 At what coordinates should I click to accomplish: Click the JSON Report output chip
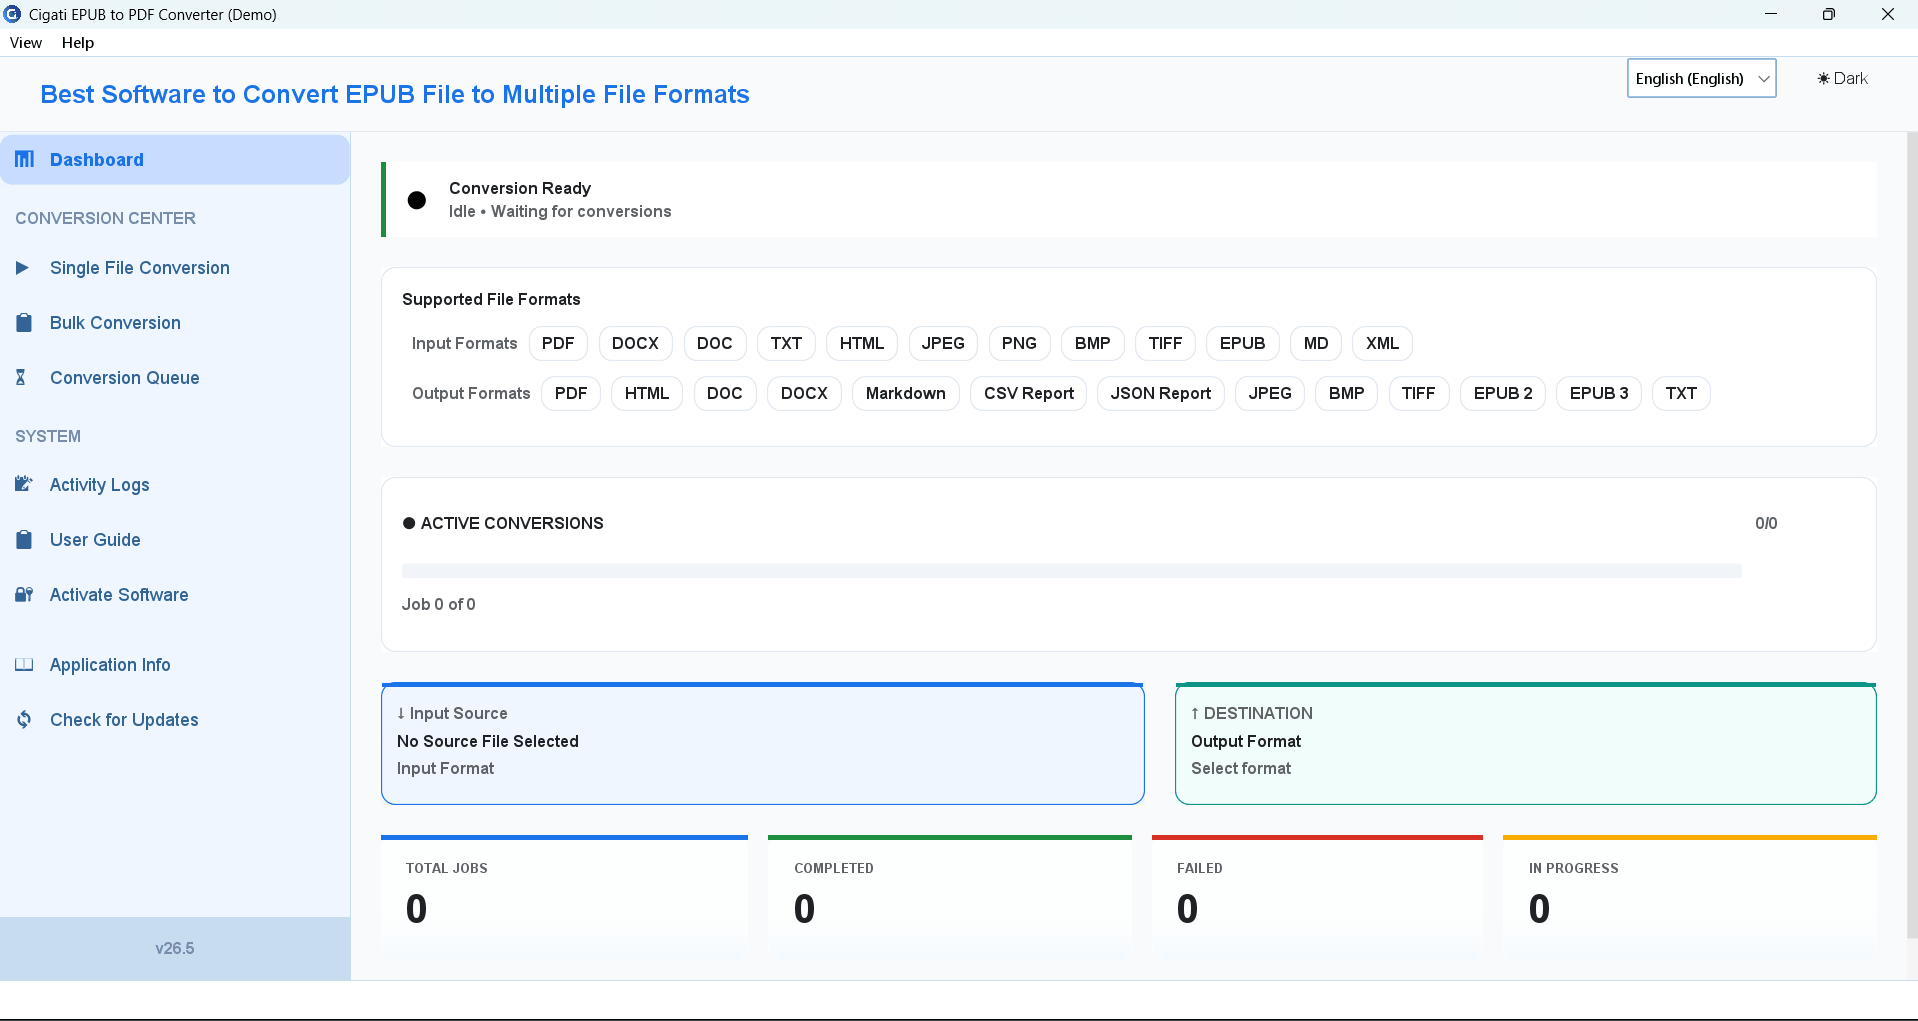coord(1160,393)
